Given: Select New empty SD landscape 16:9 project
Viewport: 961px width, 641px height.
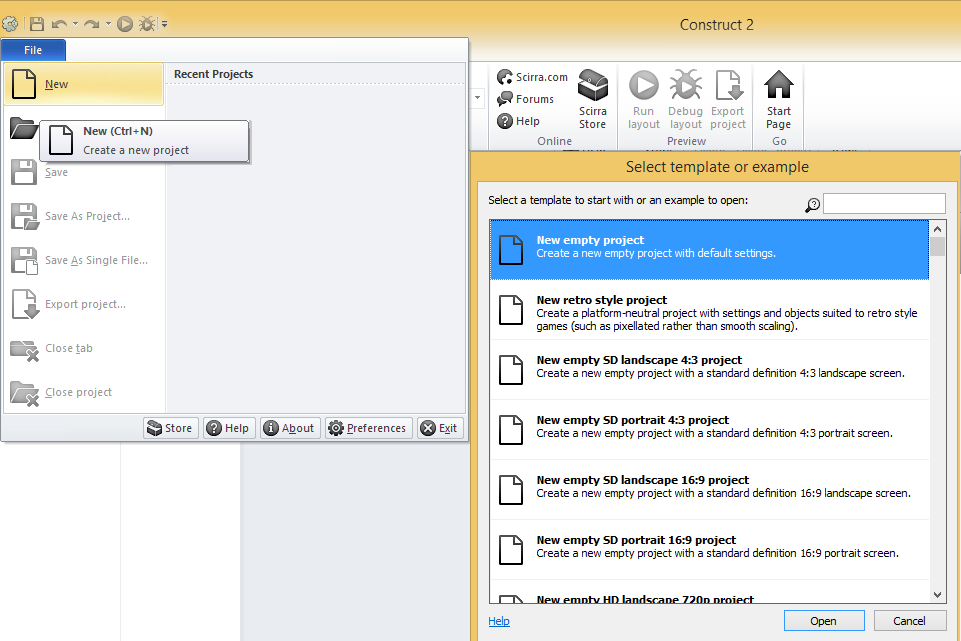Looking at the screenshot, I should tap(709, 490).
